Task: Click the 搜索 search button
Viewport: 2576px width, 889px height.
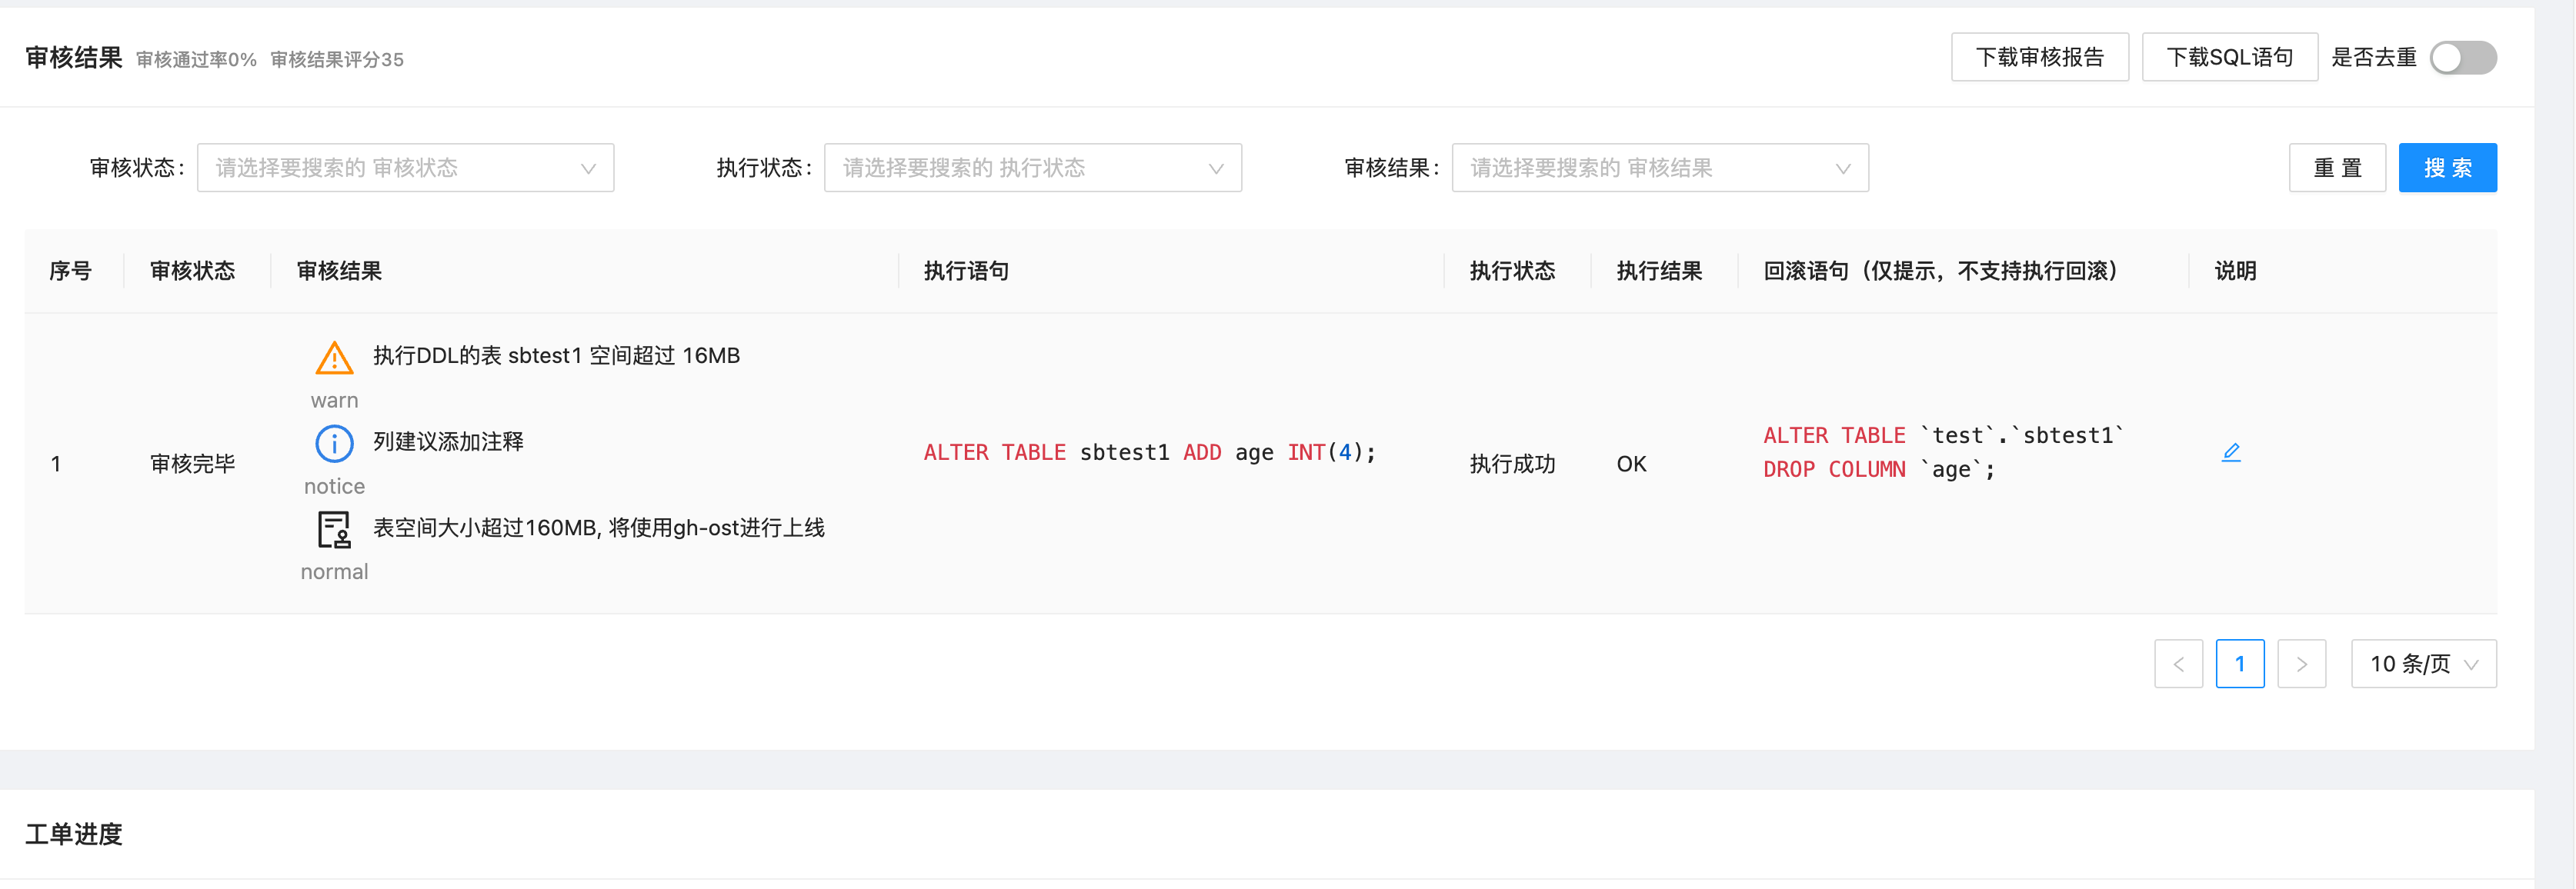Action: point(2447,167)
